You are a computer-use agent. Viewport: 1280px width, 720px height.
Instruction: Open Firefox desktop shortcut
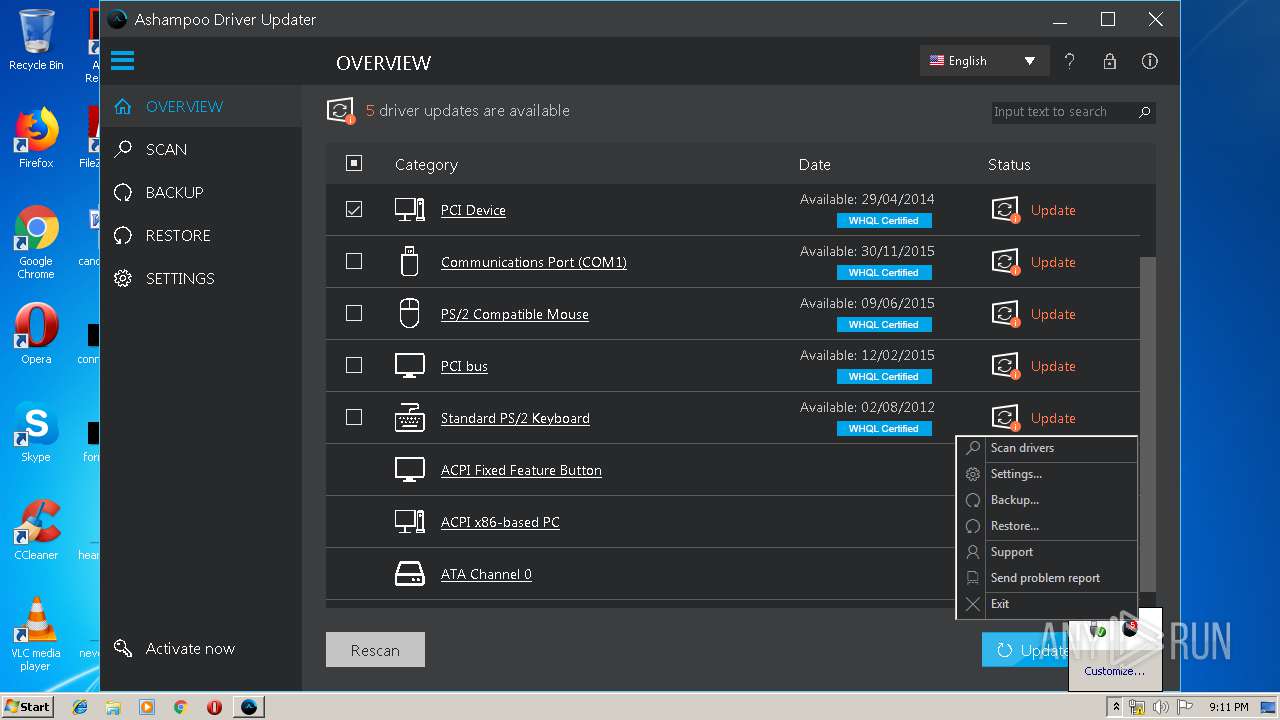click(36, 138)
